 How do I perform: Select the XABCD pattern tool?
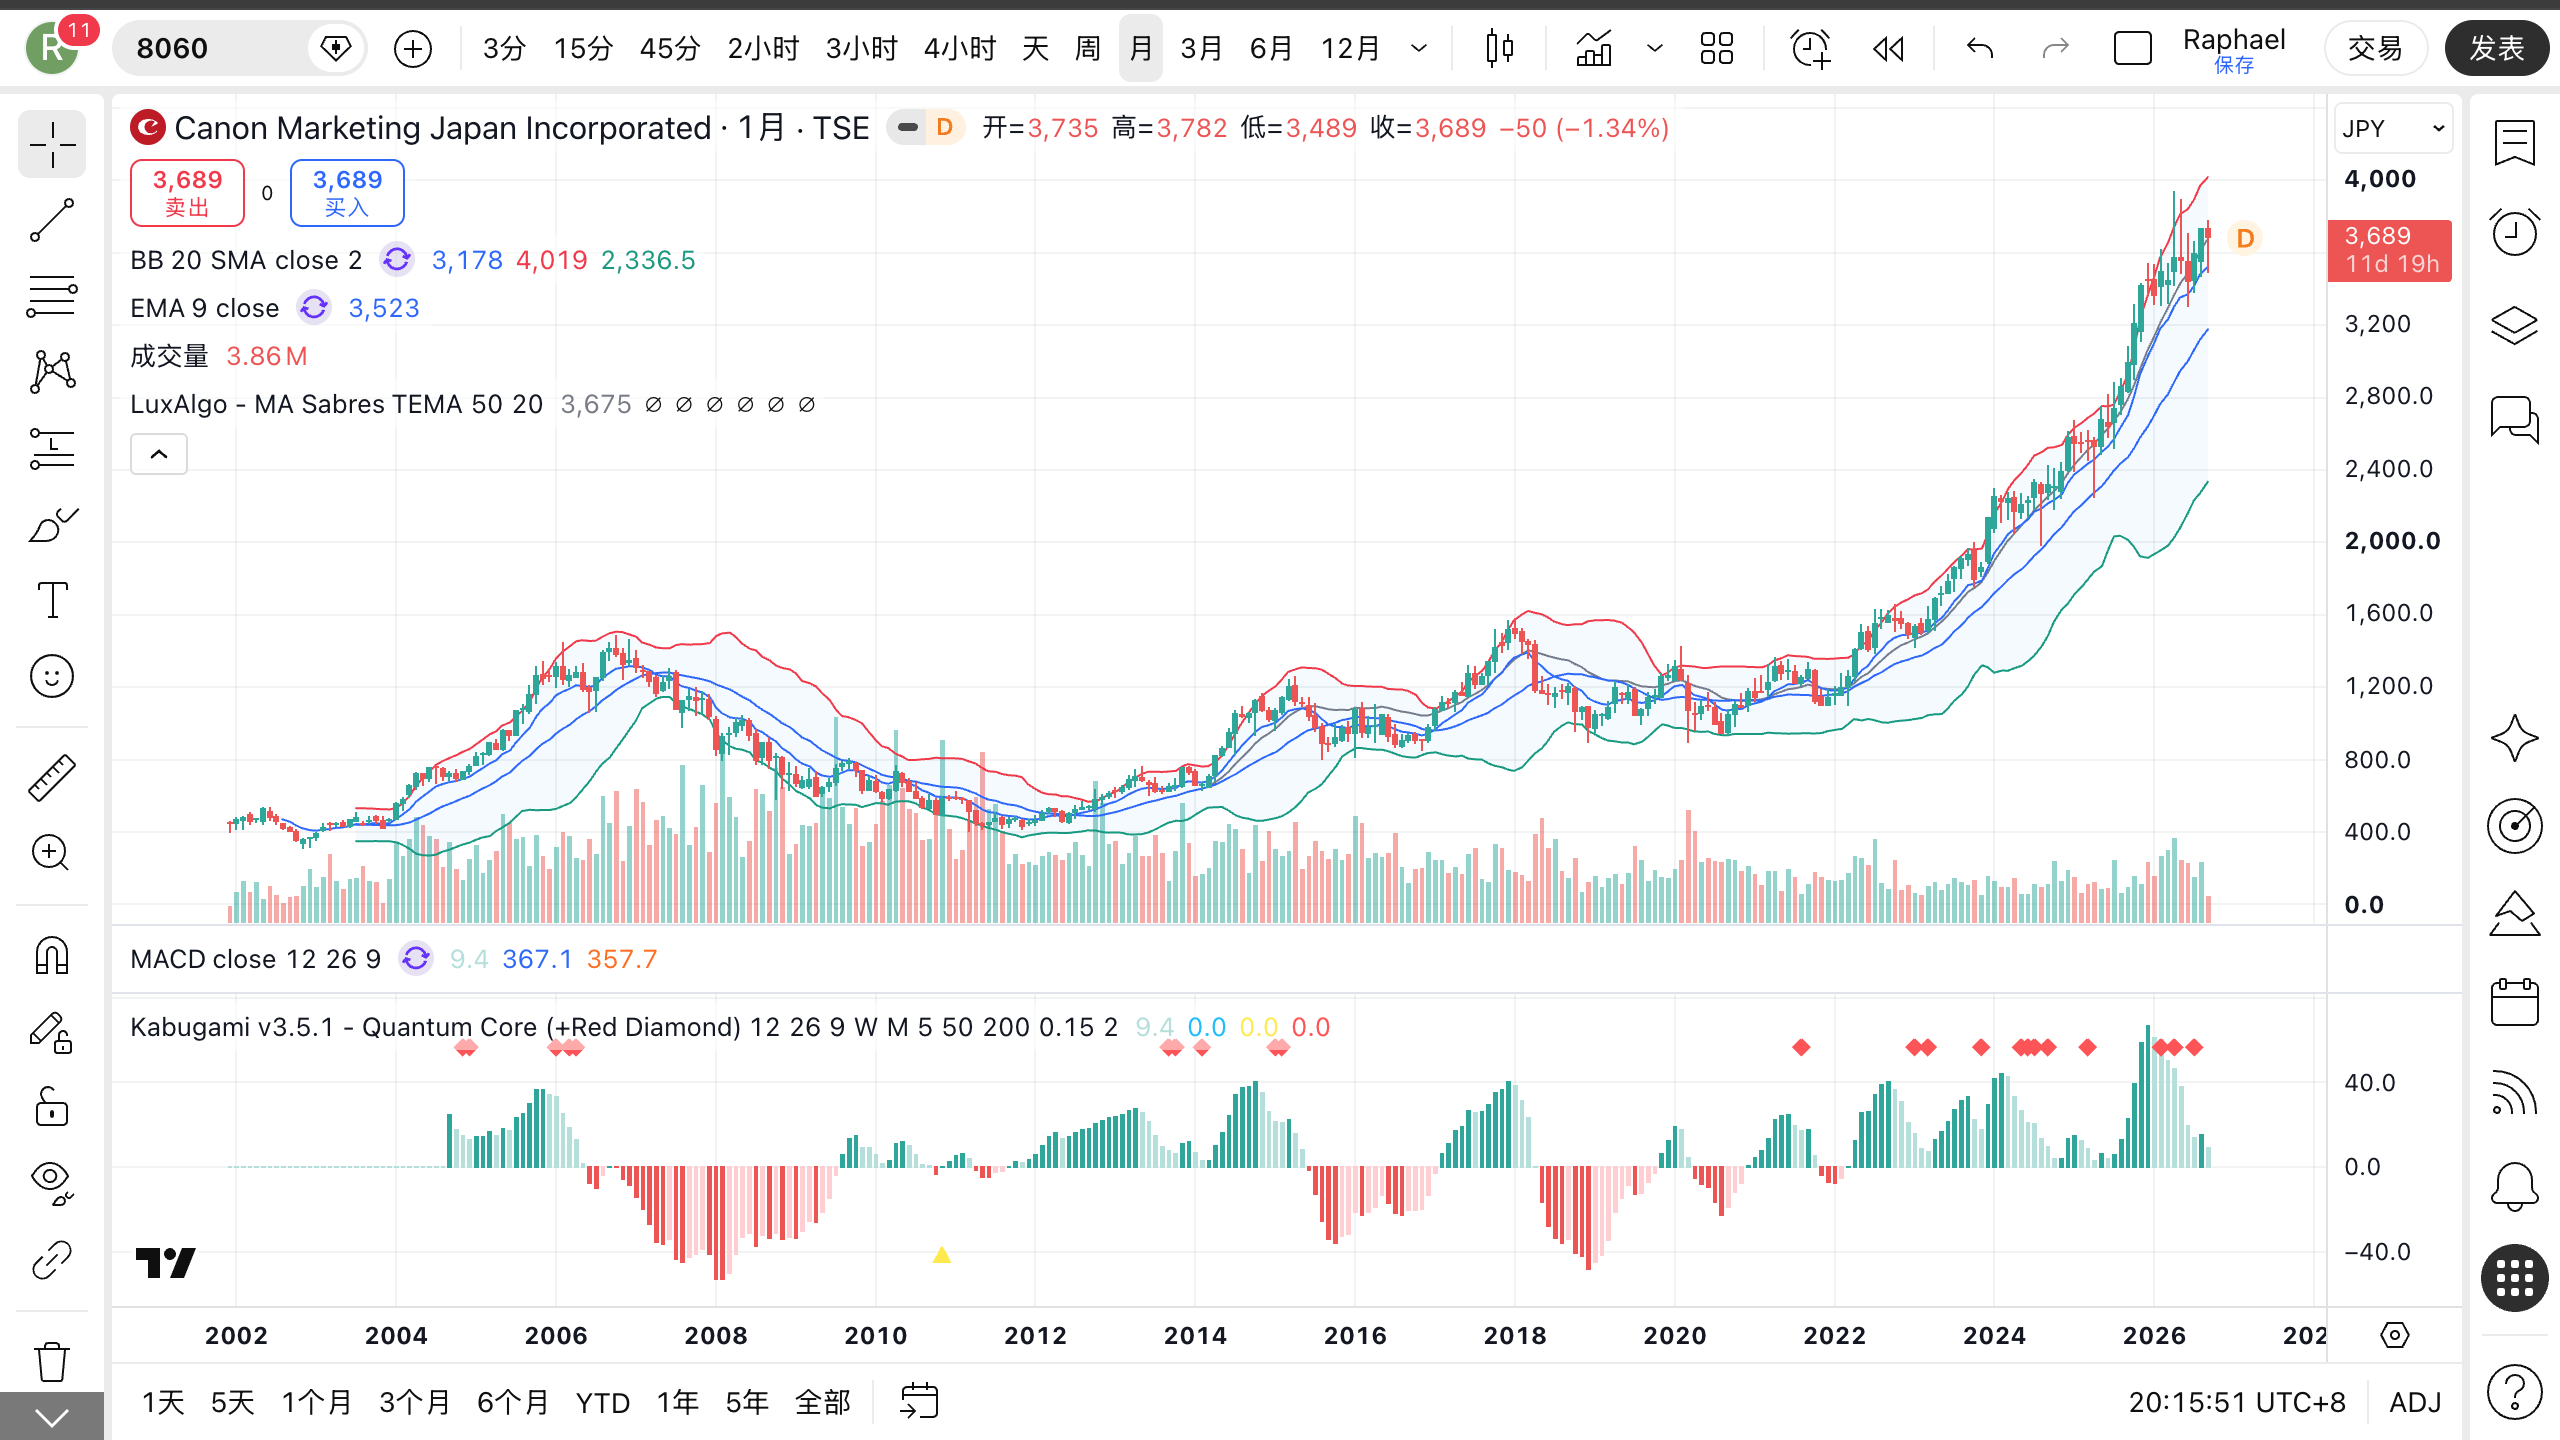click(52, 372)
